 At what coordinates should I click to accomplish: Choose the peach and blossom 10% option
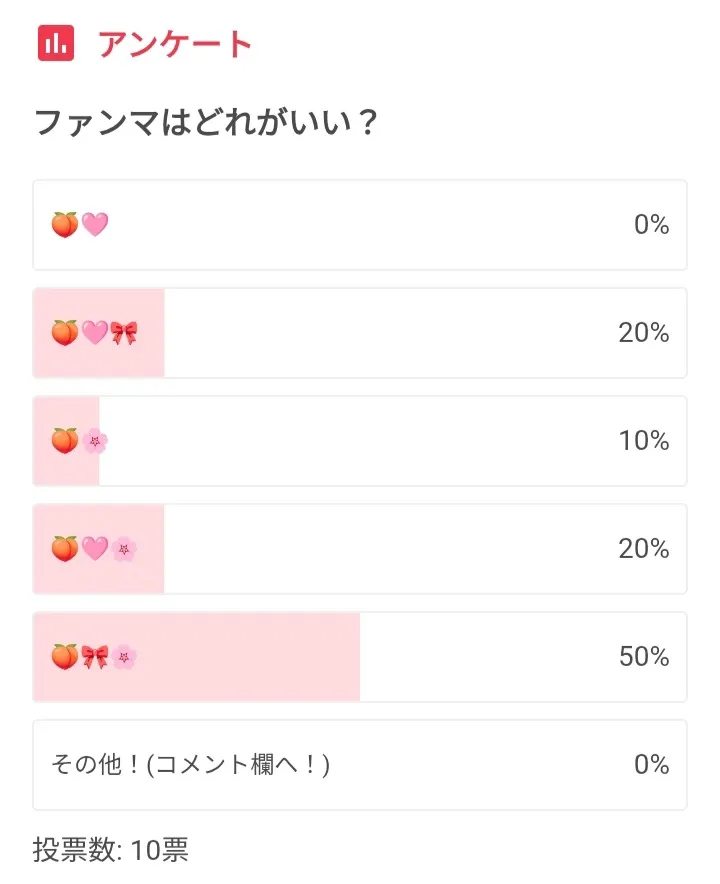tap(360, 441)
